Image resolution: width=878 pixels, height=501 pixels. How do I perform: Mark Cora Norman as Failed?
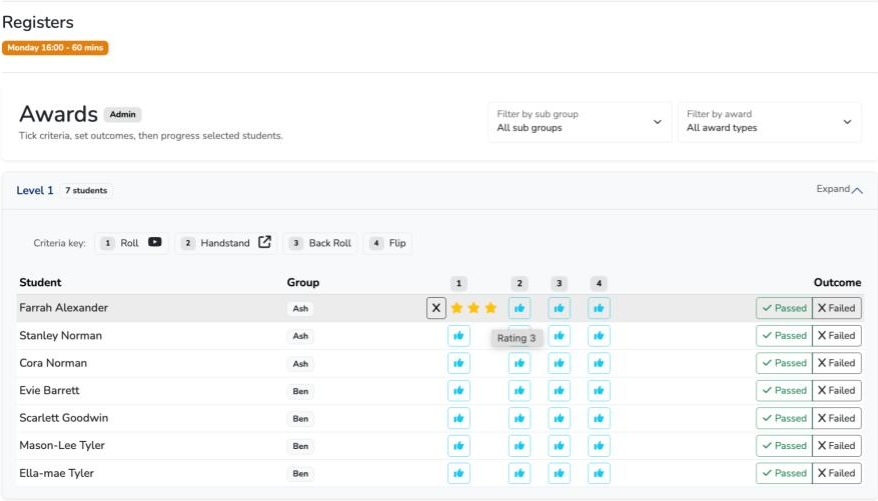click(x=836, y=363)
